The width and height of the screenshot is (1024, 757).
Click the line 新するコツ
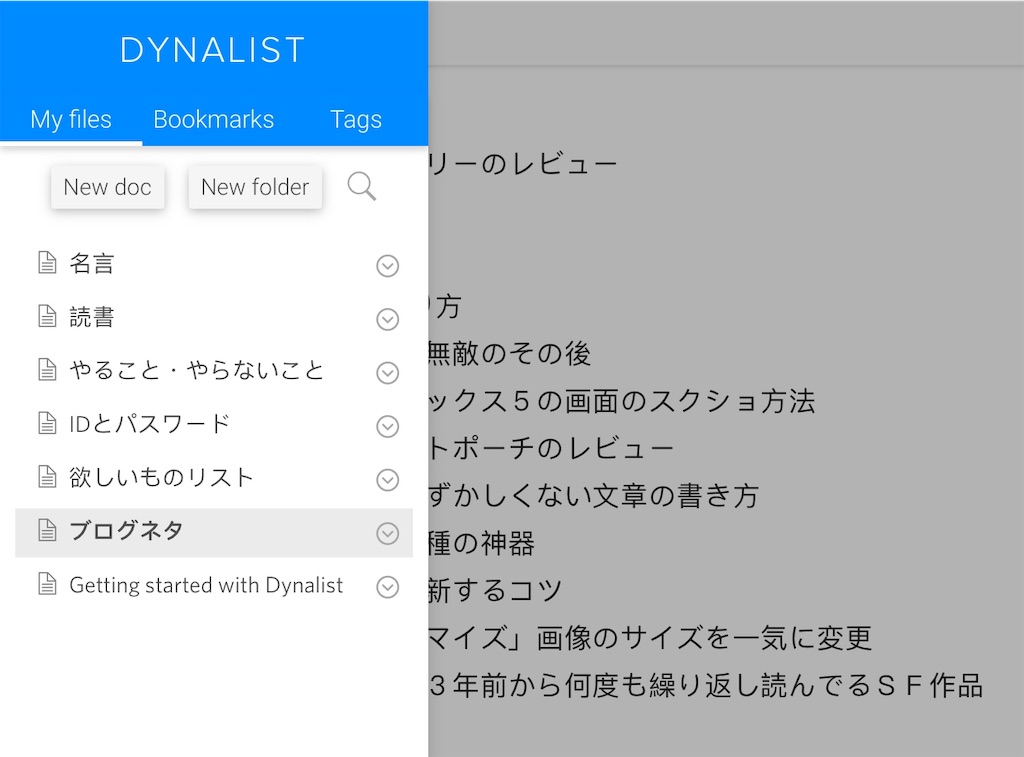tap(496, 590)
